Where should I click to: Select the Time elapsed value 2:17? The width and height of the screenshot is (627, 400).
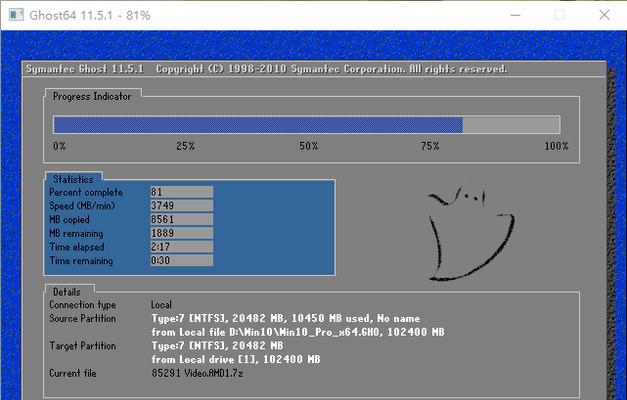click(182, 247)
